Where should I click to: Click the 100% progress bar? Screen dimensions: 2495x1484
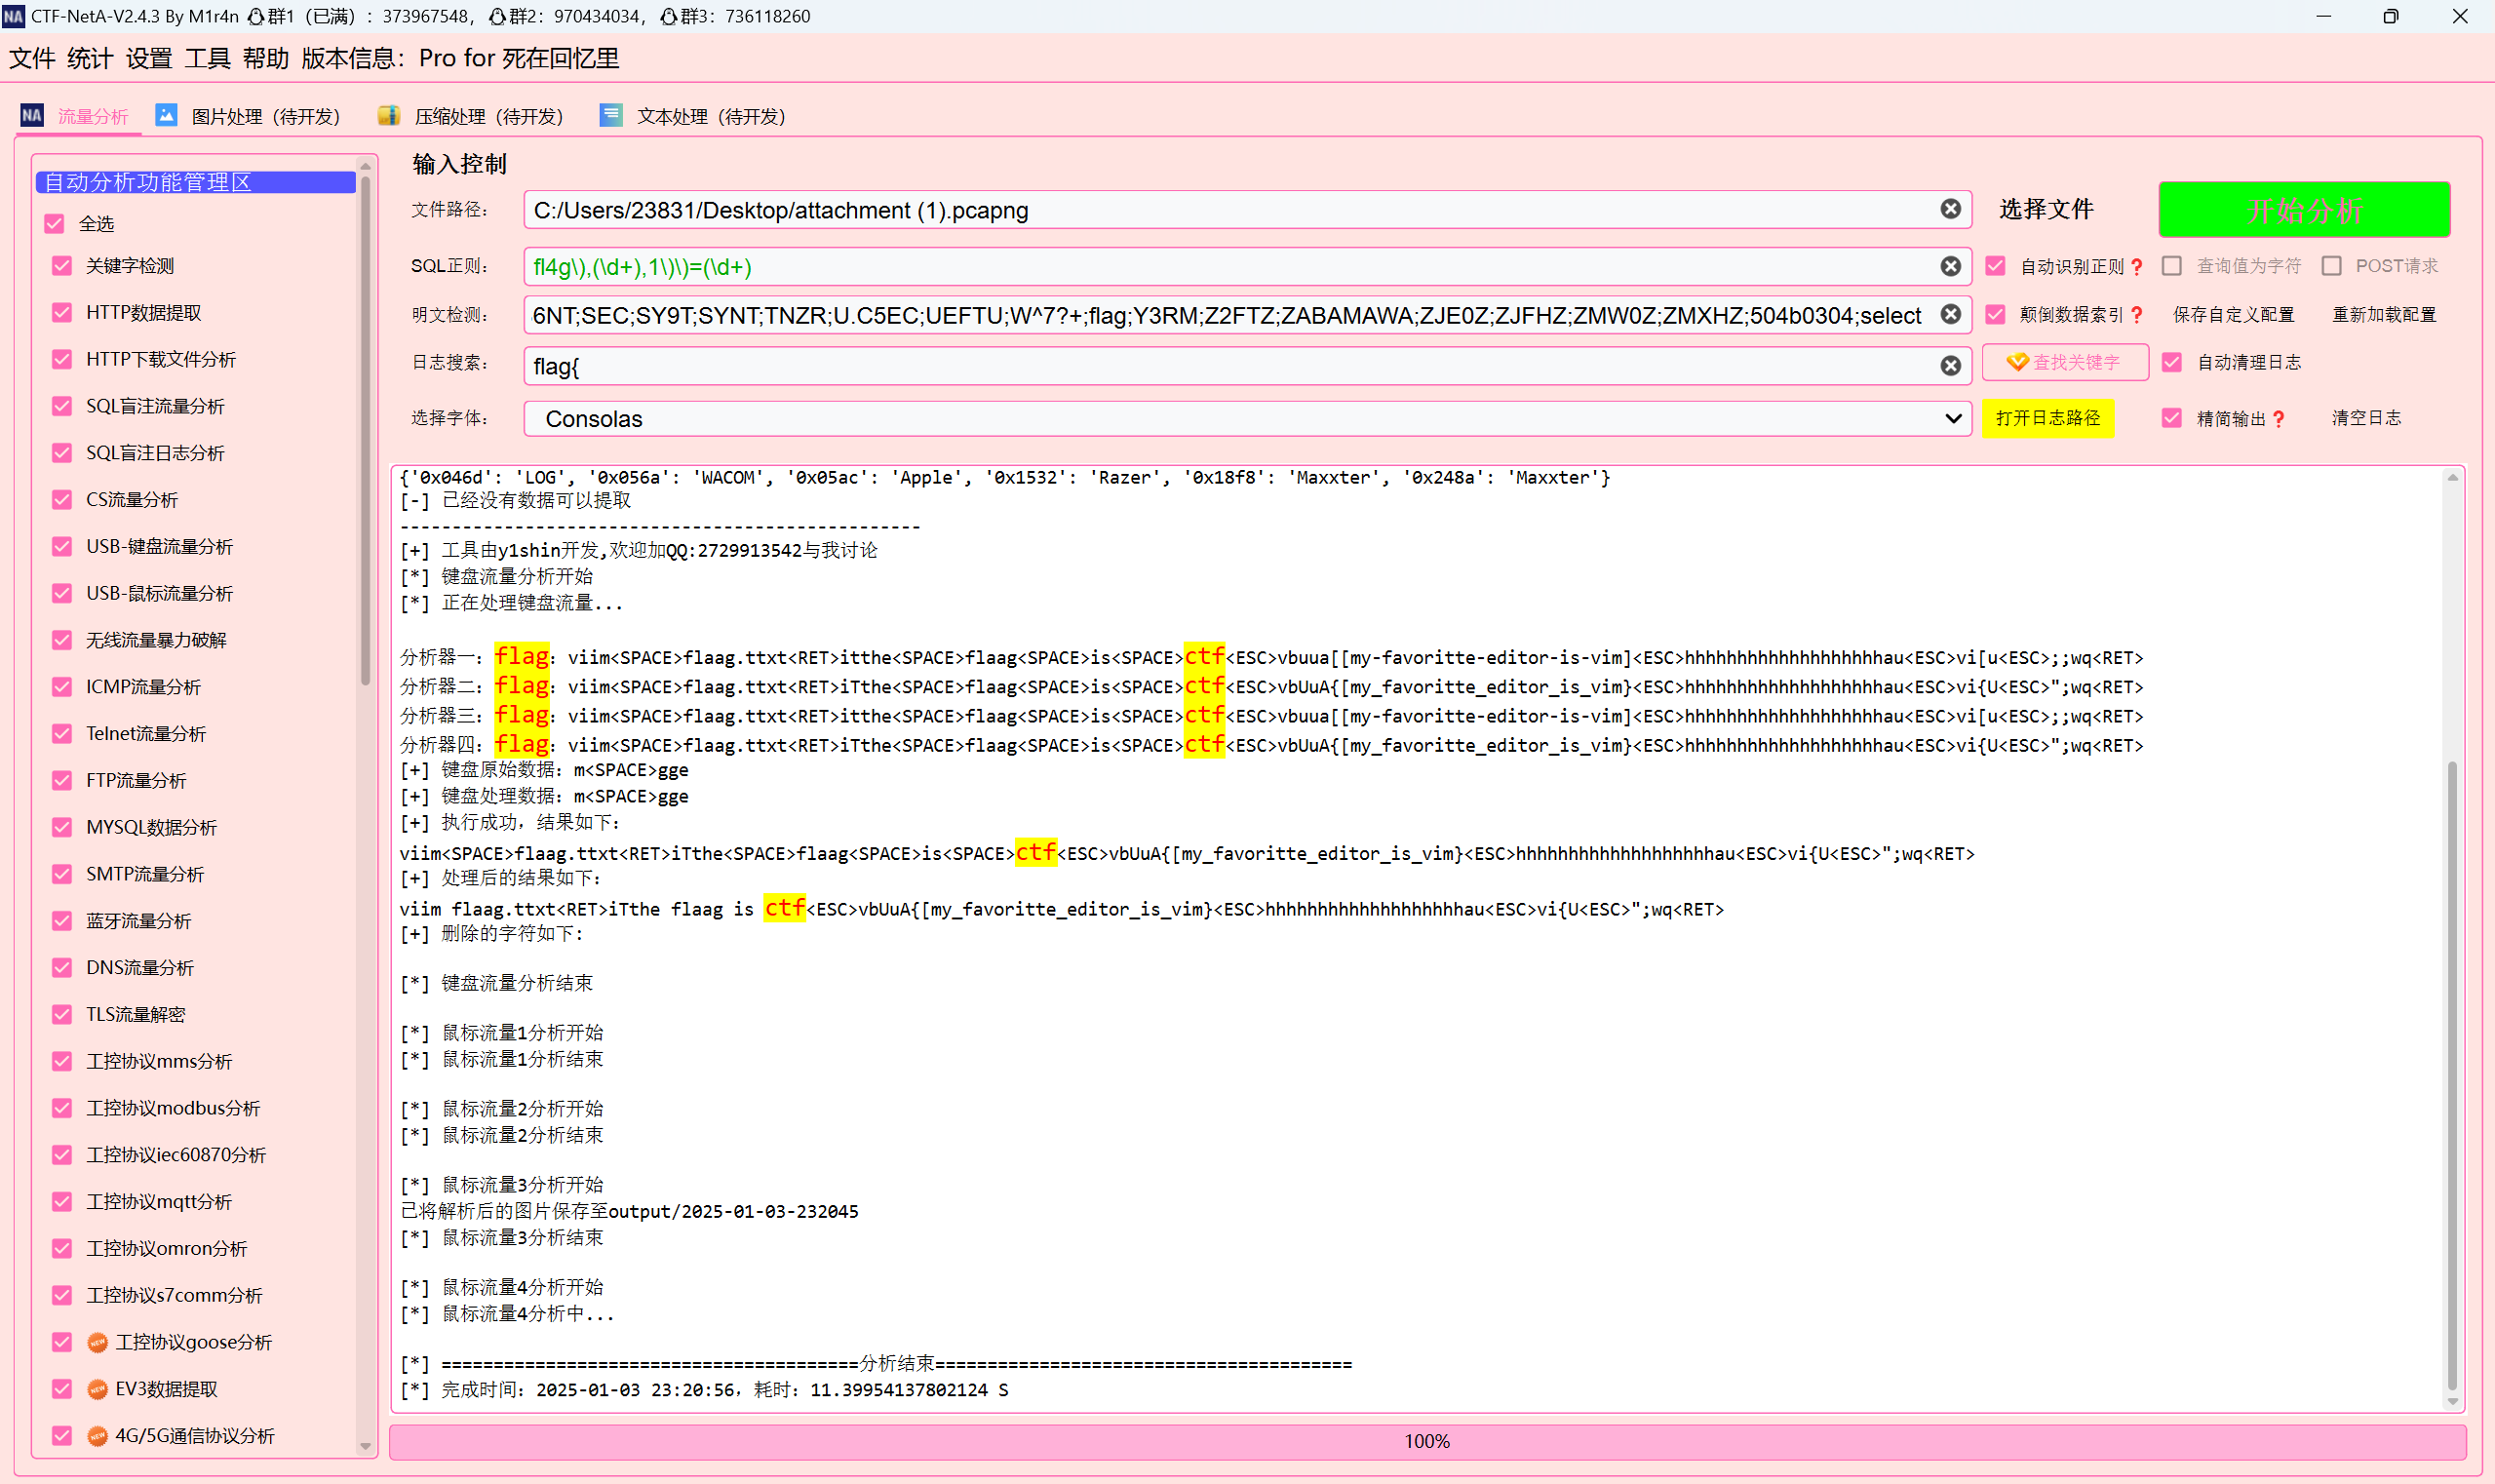point(1427,1441)
